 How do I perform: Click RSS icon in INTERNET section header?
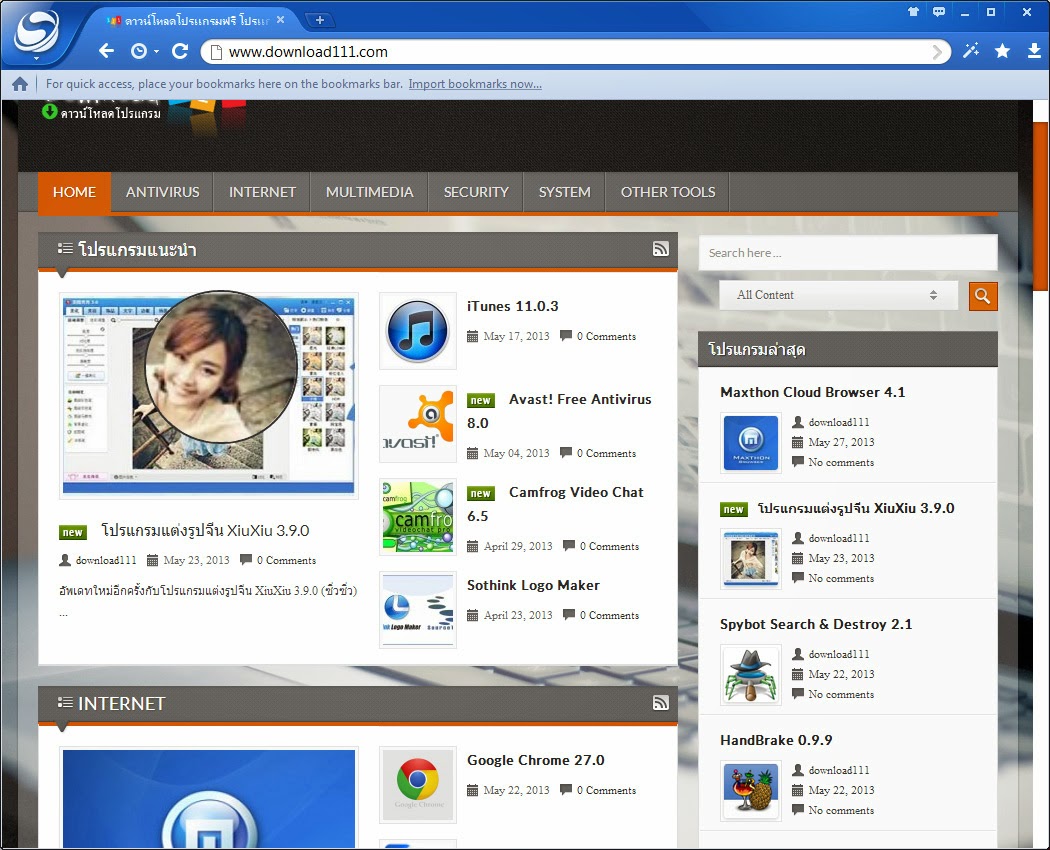[x=660, y=703]
